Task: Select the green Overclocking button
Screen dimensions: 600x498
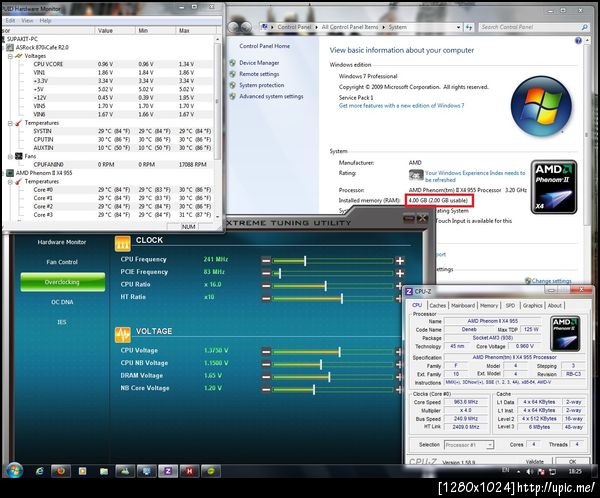Action: (62, 282)
